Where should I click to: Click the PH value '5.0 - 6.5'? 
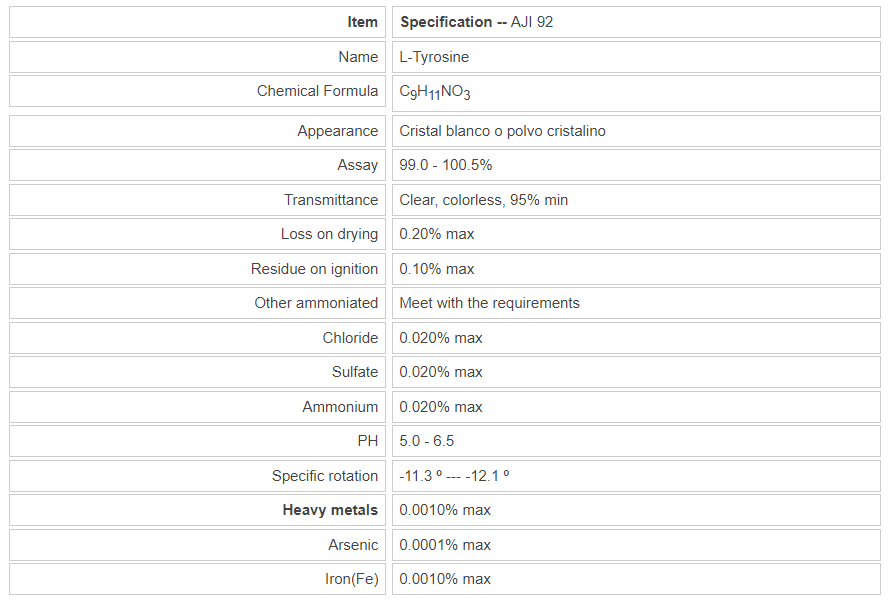(x=427, y=441)
